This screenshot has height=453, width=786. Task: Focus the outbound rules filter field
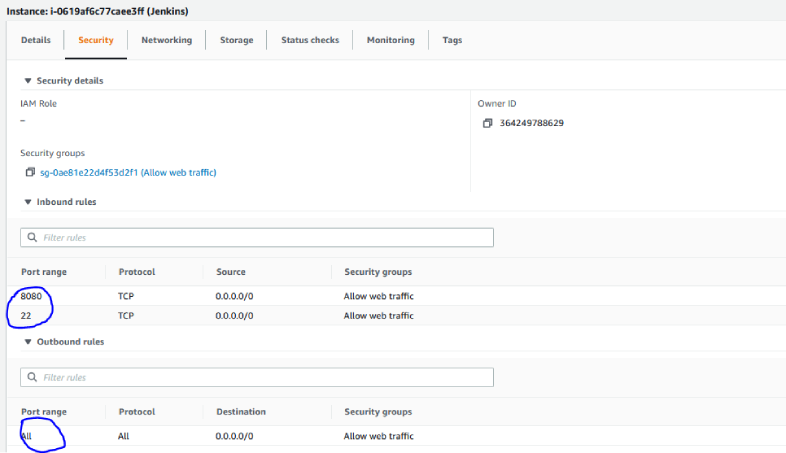(x=257, y=377)
